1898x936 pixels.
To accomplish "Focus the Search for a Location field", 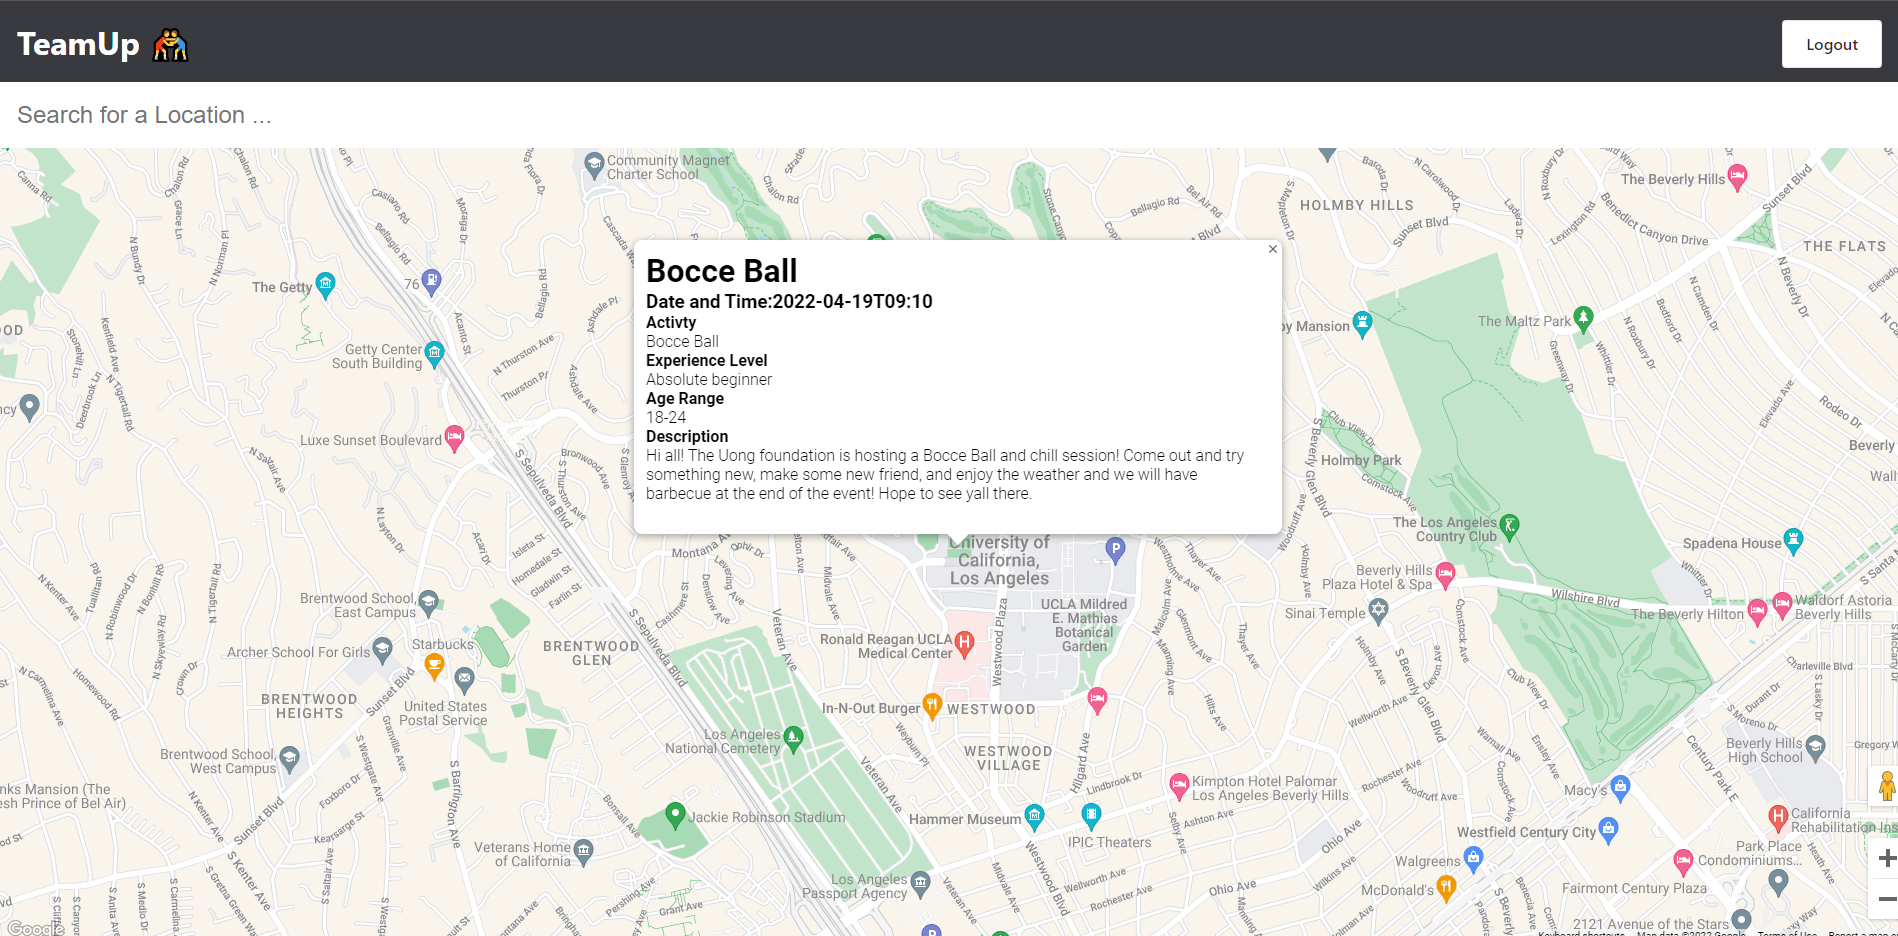I will click(949, 115).
